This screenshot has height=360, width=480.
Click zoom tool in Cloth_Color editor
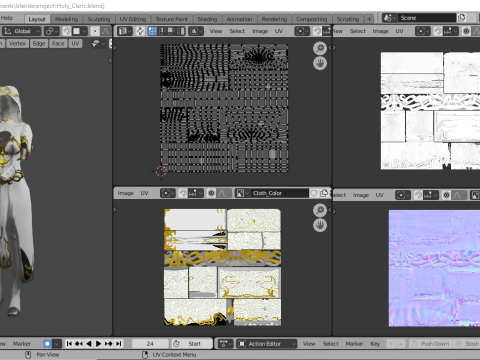[x=320, y=210]
